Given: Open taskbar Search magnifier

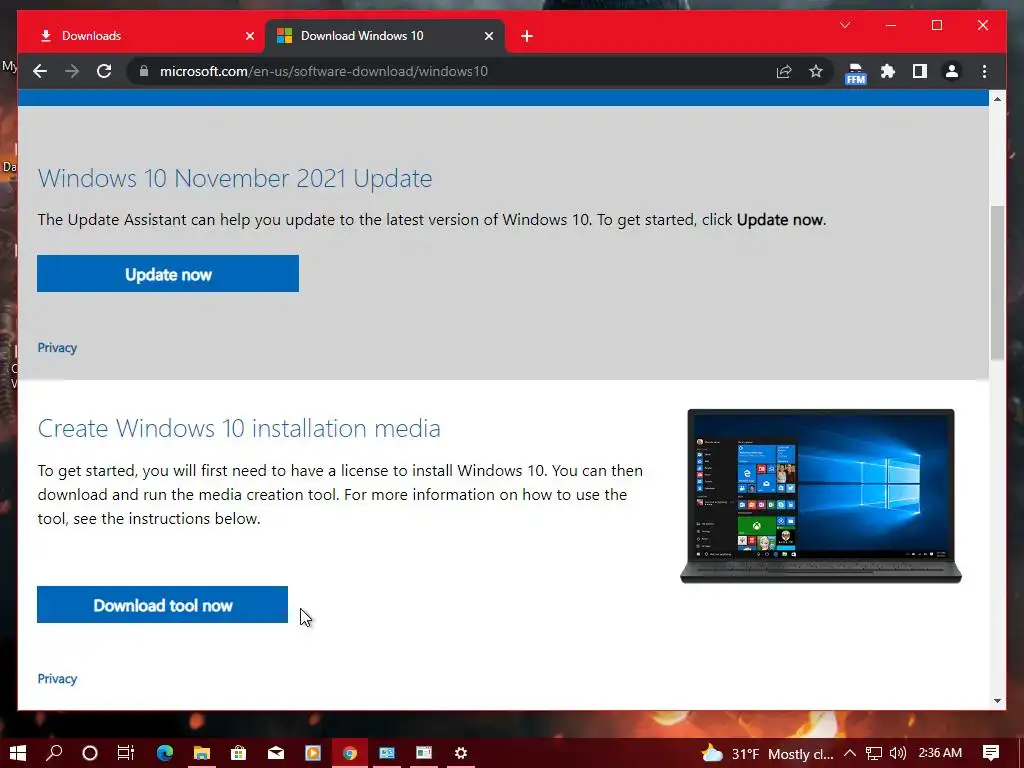Looking at the screenshot, I should [x=54, y=753].
